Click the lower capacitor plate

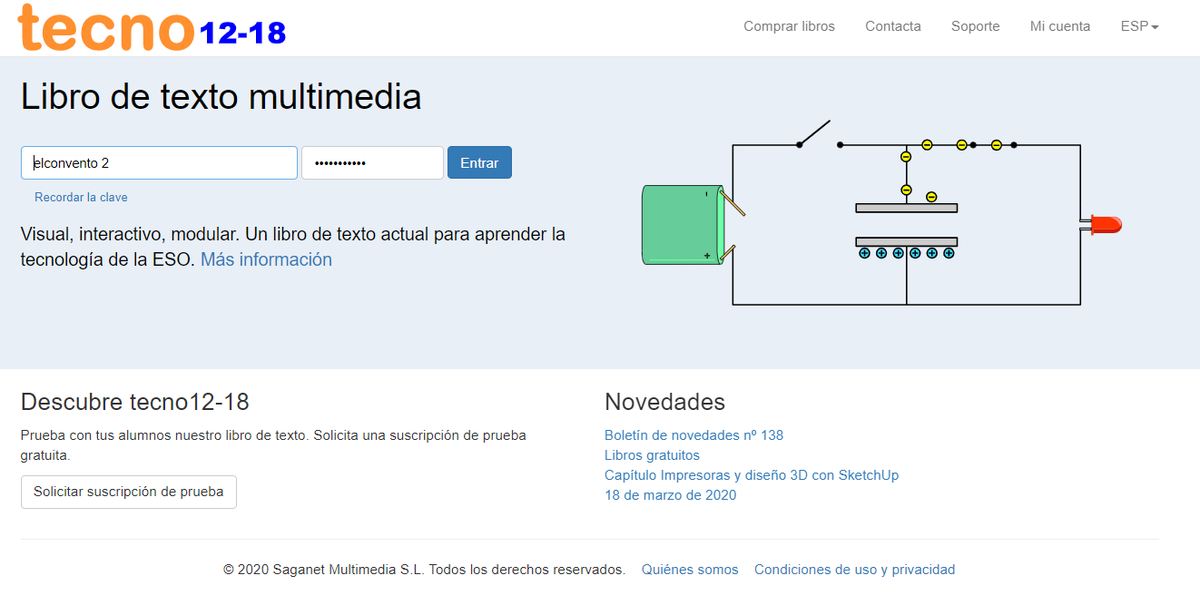click(906, 241)
